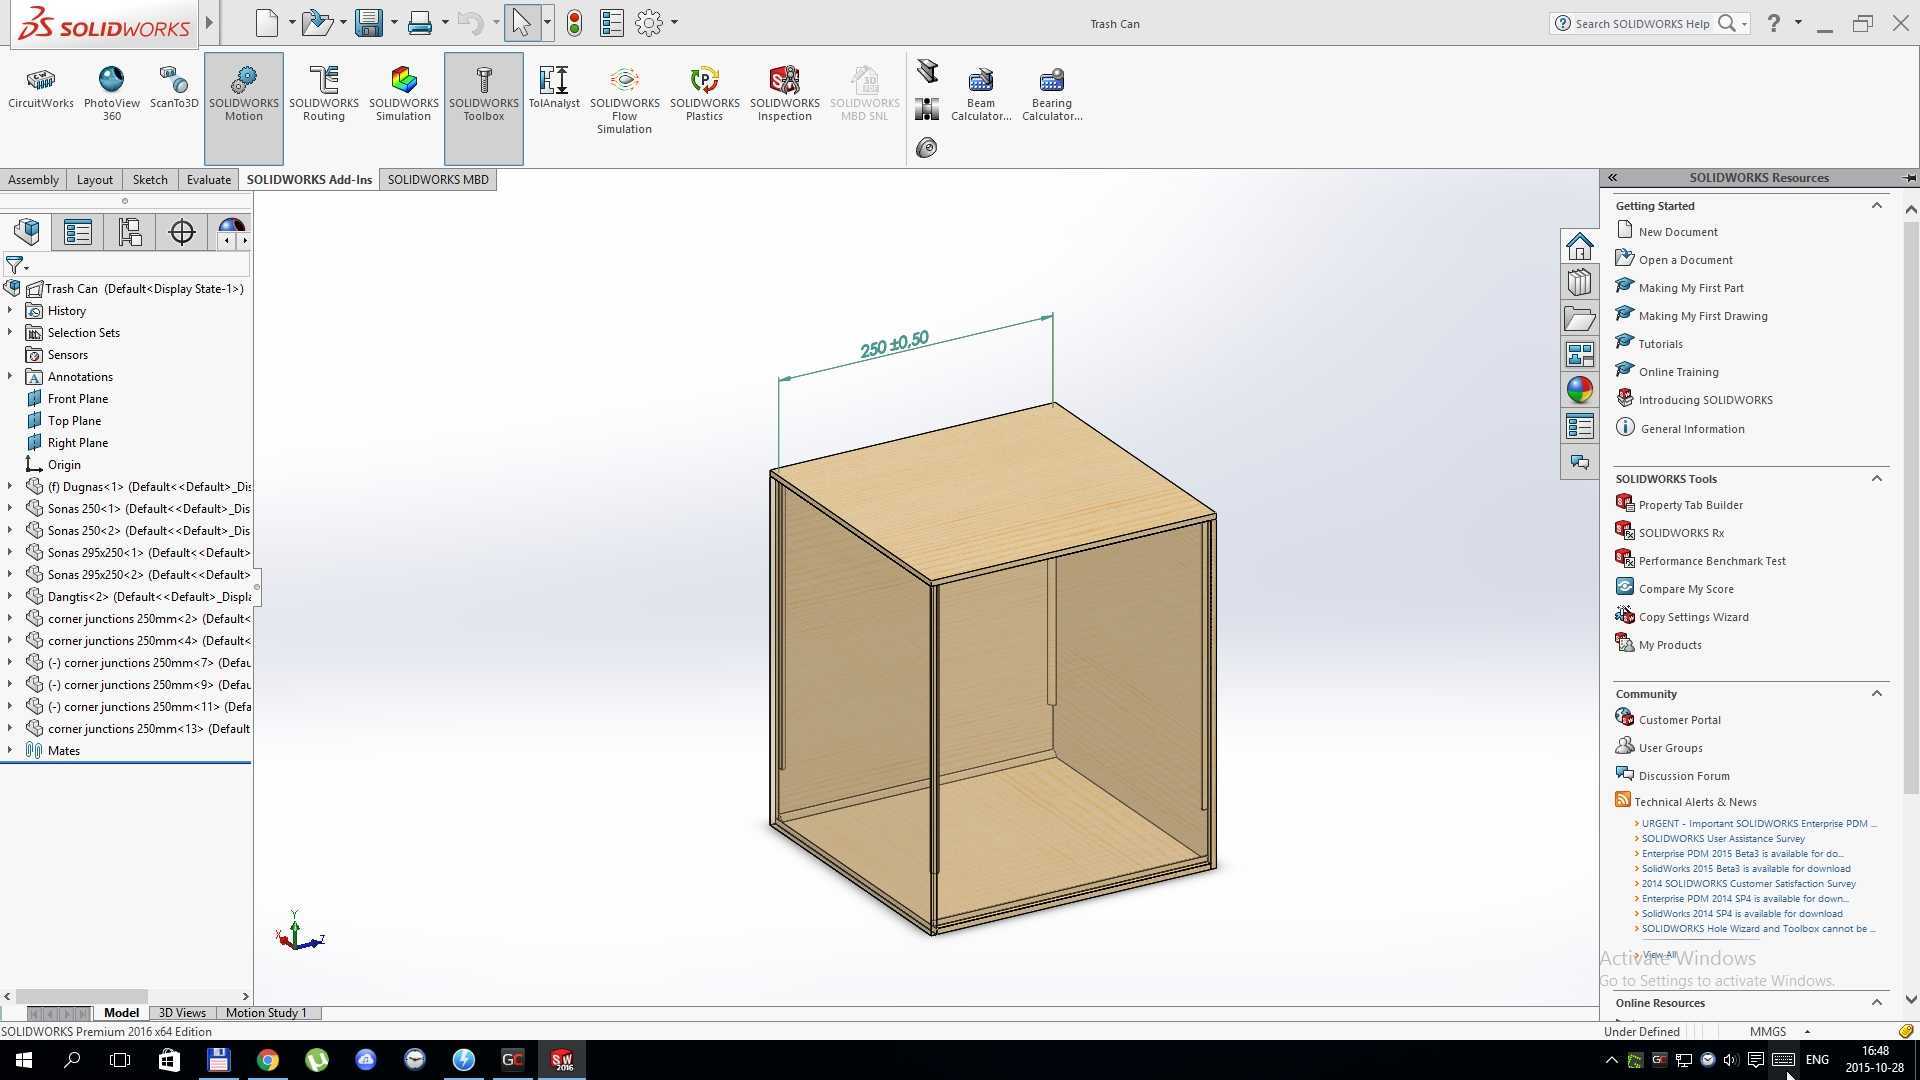The width and height of the screenshot is (1920, 1080).
Task: Open the View Palette task pane tab
Action: pyautogui.click(x=1580, y=355)
